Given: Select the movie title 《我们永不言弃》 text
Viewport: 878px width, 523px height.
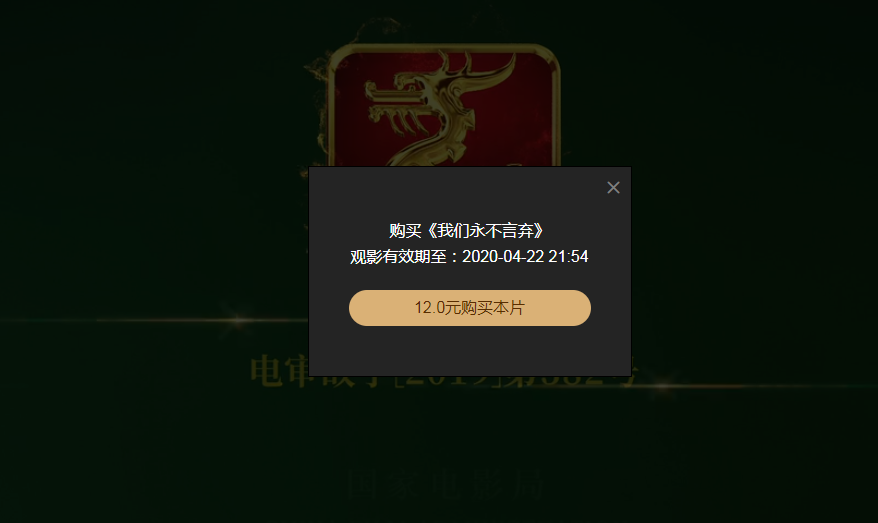Looking at the screenshot, I should coord(485,231).
